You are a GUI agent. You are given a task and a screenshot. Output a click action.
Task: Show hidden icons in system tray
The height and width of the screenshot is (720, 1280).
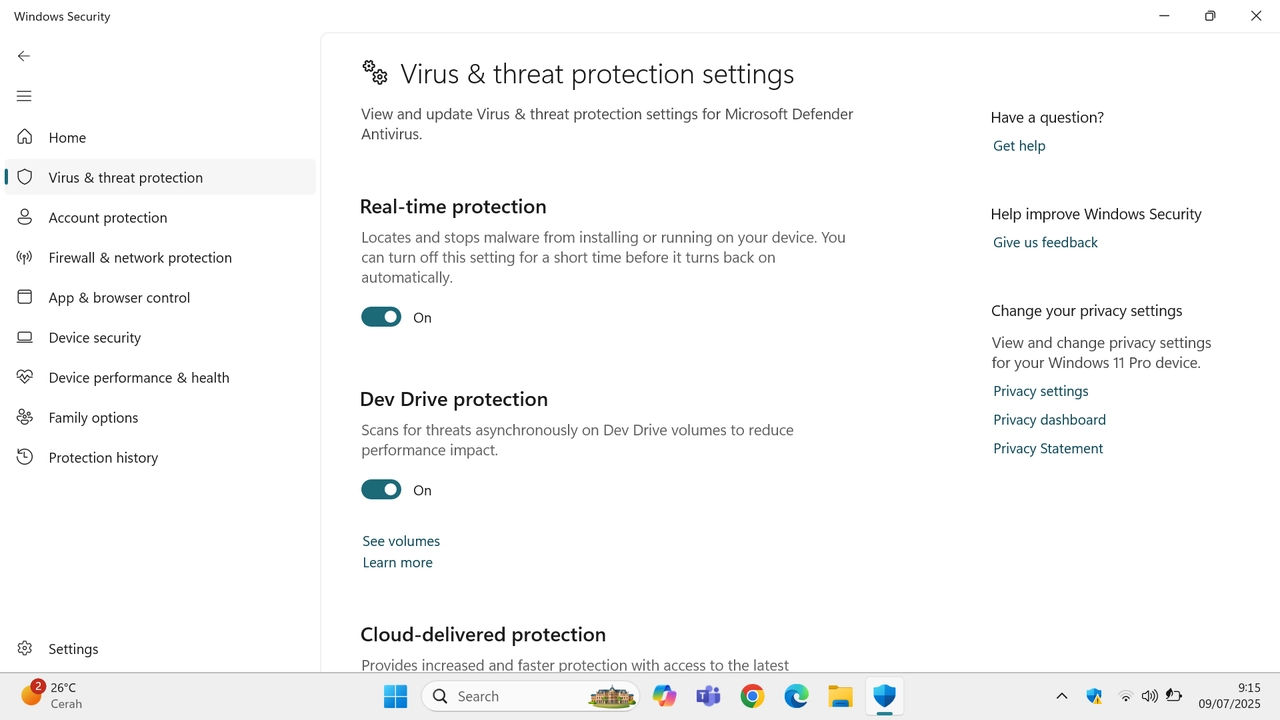click(1062, 696)
